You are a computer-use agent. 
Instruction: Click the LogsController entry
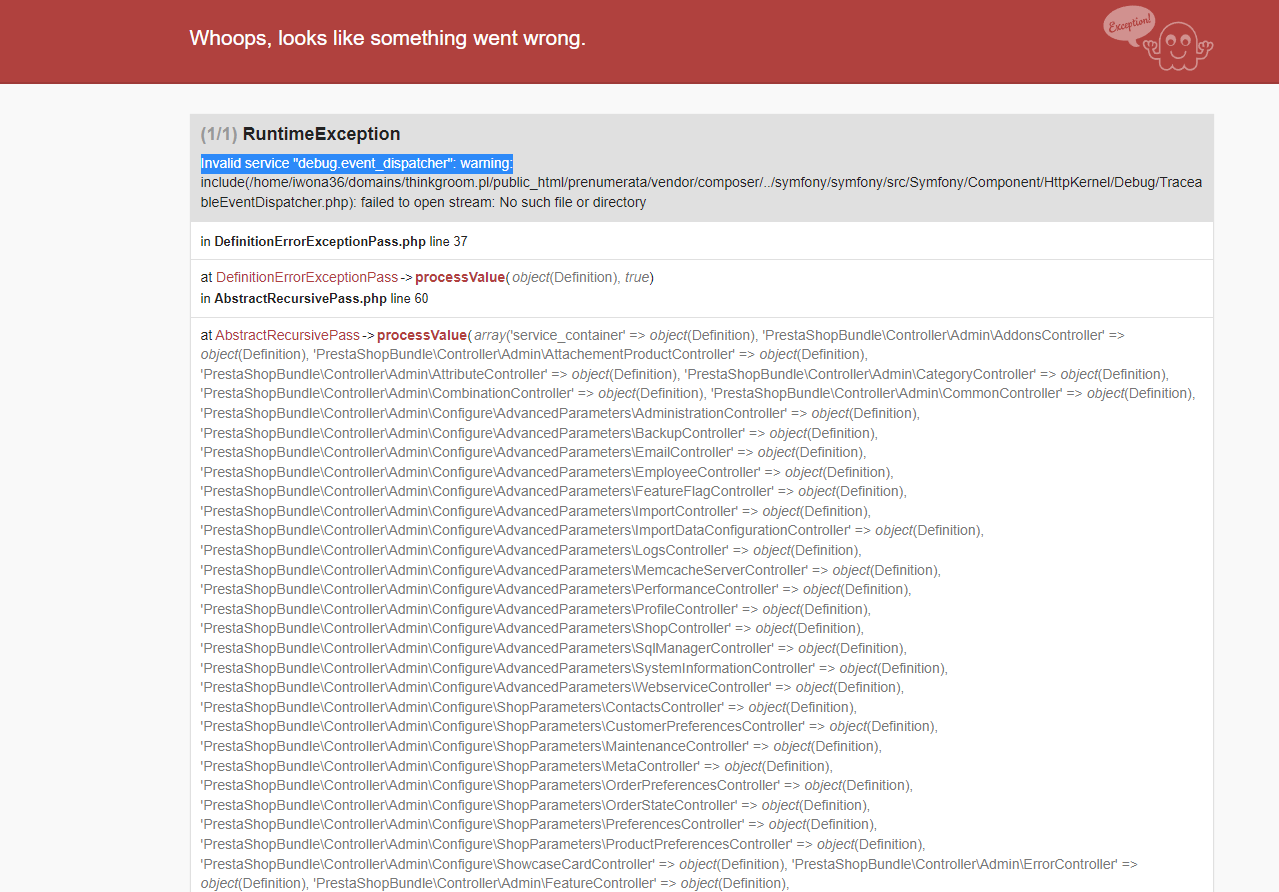(x=464, y=550)
